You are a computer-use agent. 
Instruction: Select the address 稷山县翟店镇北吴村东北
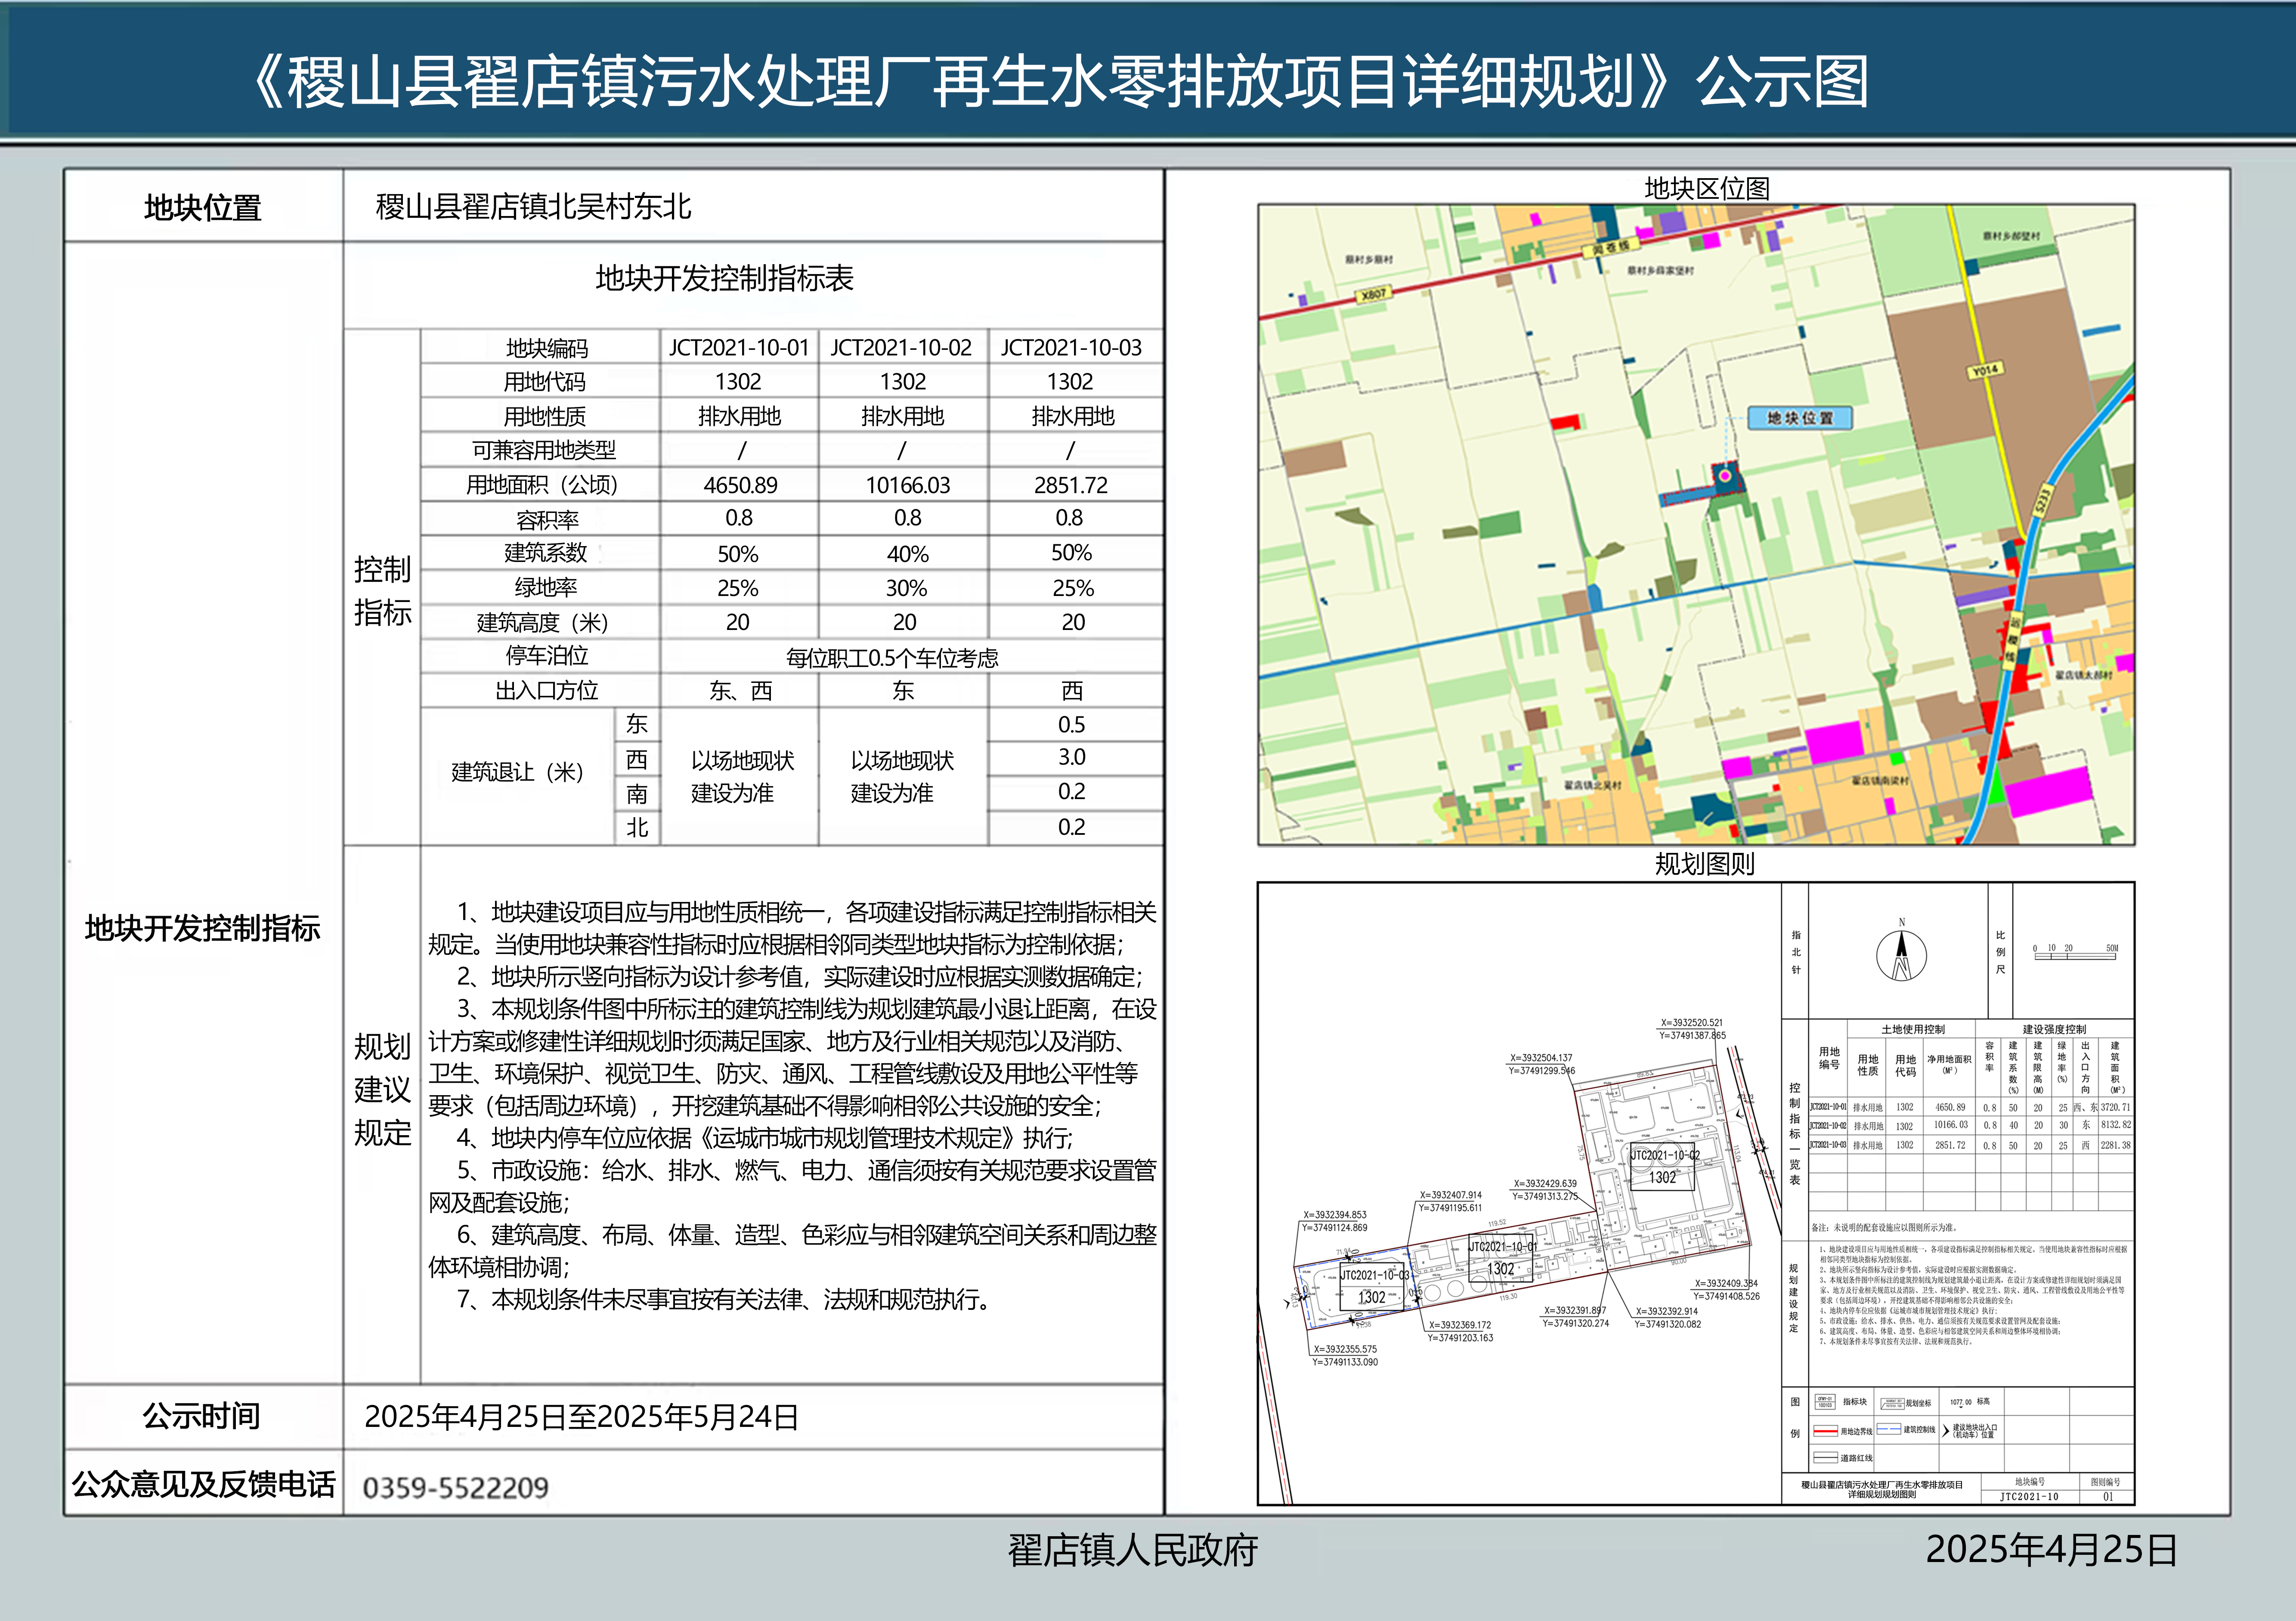click(x=533, y=207)
